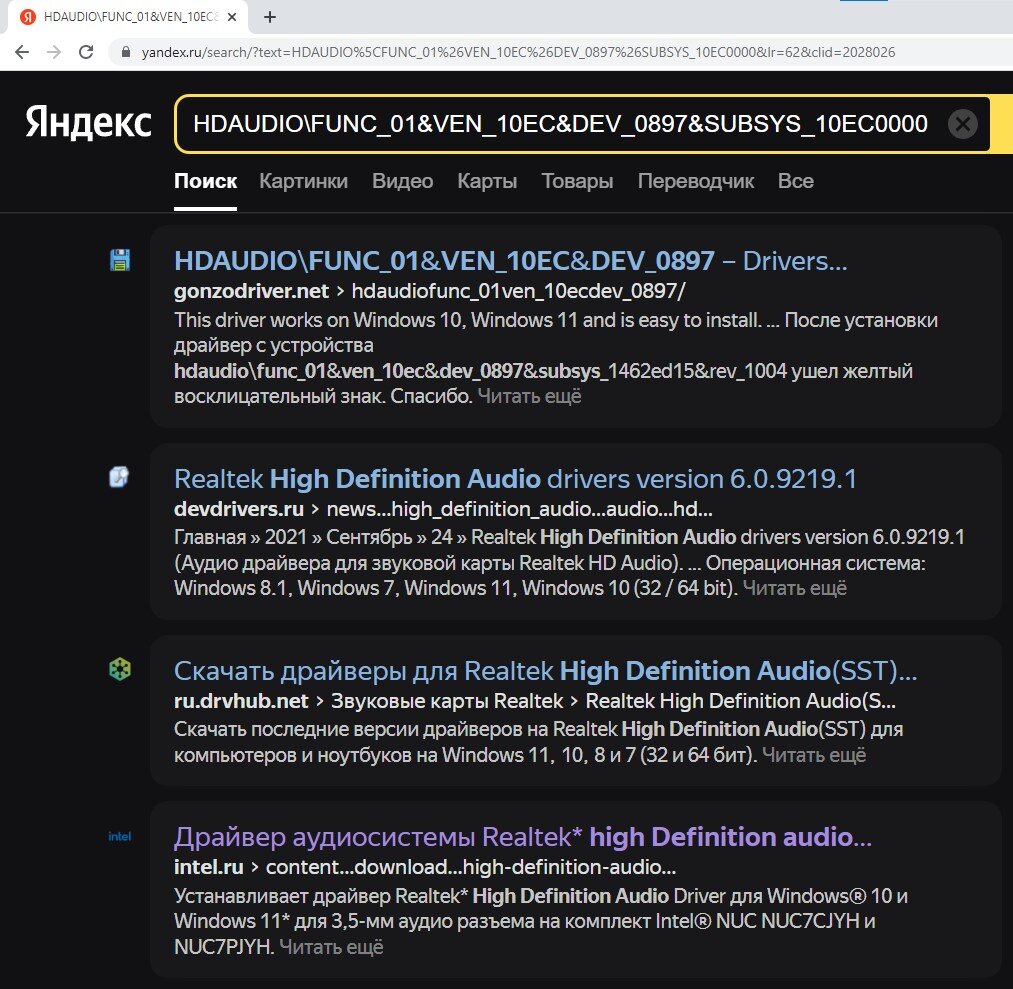Click the Яндекс logo
The width and height of the screenshot is (1013, 989).
coord(89,122)
